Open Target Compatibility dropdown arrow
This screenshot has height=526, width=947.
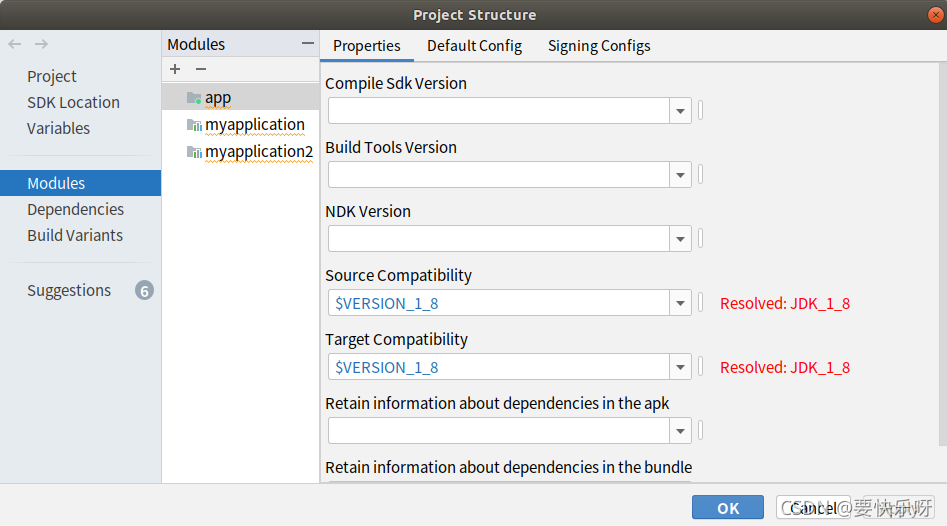coord(680,367)
